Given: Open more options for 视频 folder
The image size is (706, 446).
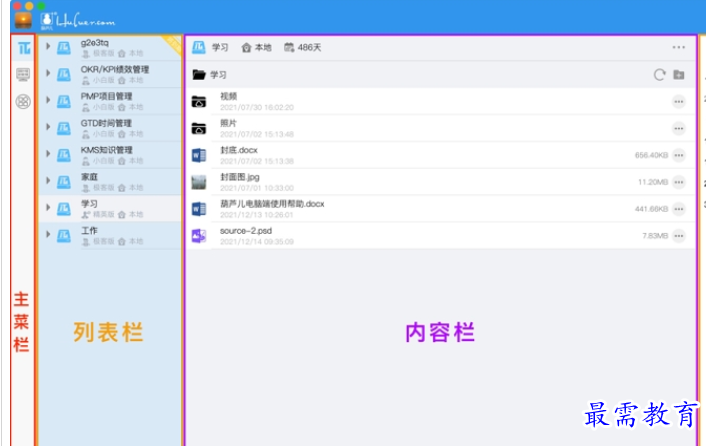Looking at the screenshot, I should tap(679, 102).
